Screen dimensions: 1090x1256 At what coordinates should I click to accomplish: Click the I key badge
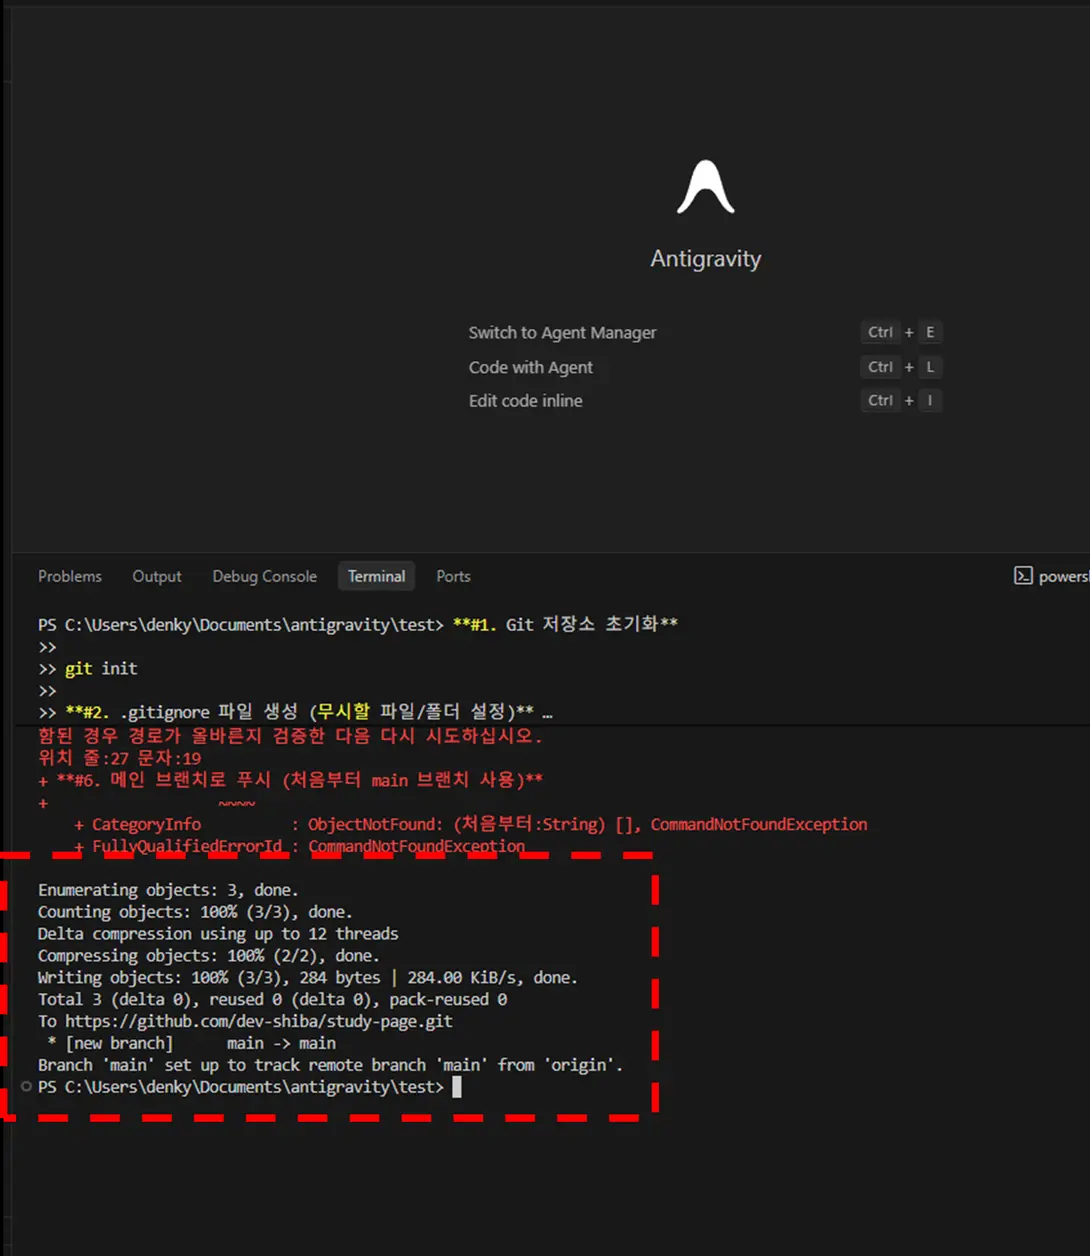(930, 400)
